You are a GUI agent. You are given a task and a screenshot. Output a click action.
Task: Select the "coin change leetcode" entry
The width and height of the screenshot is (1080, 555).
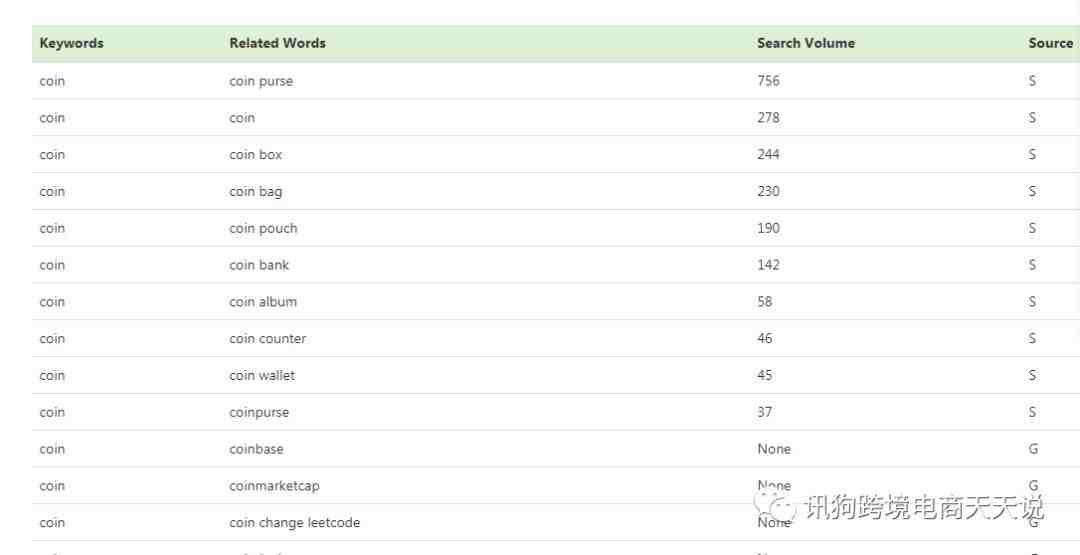point(294,523)
